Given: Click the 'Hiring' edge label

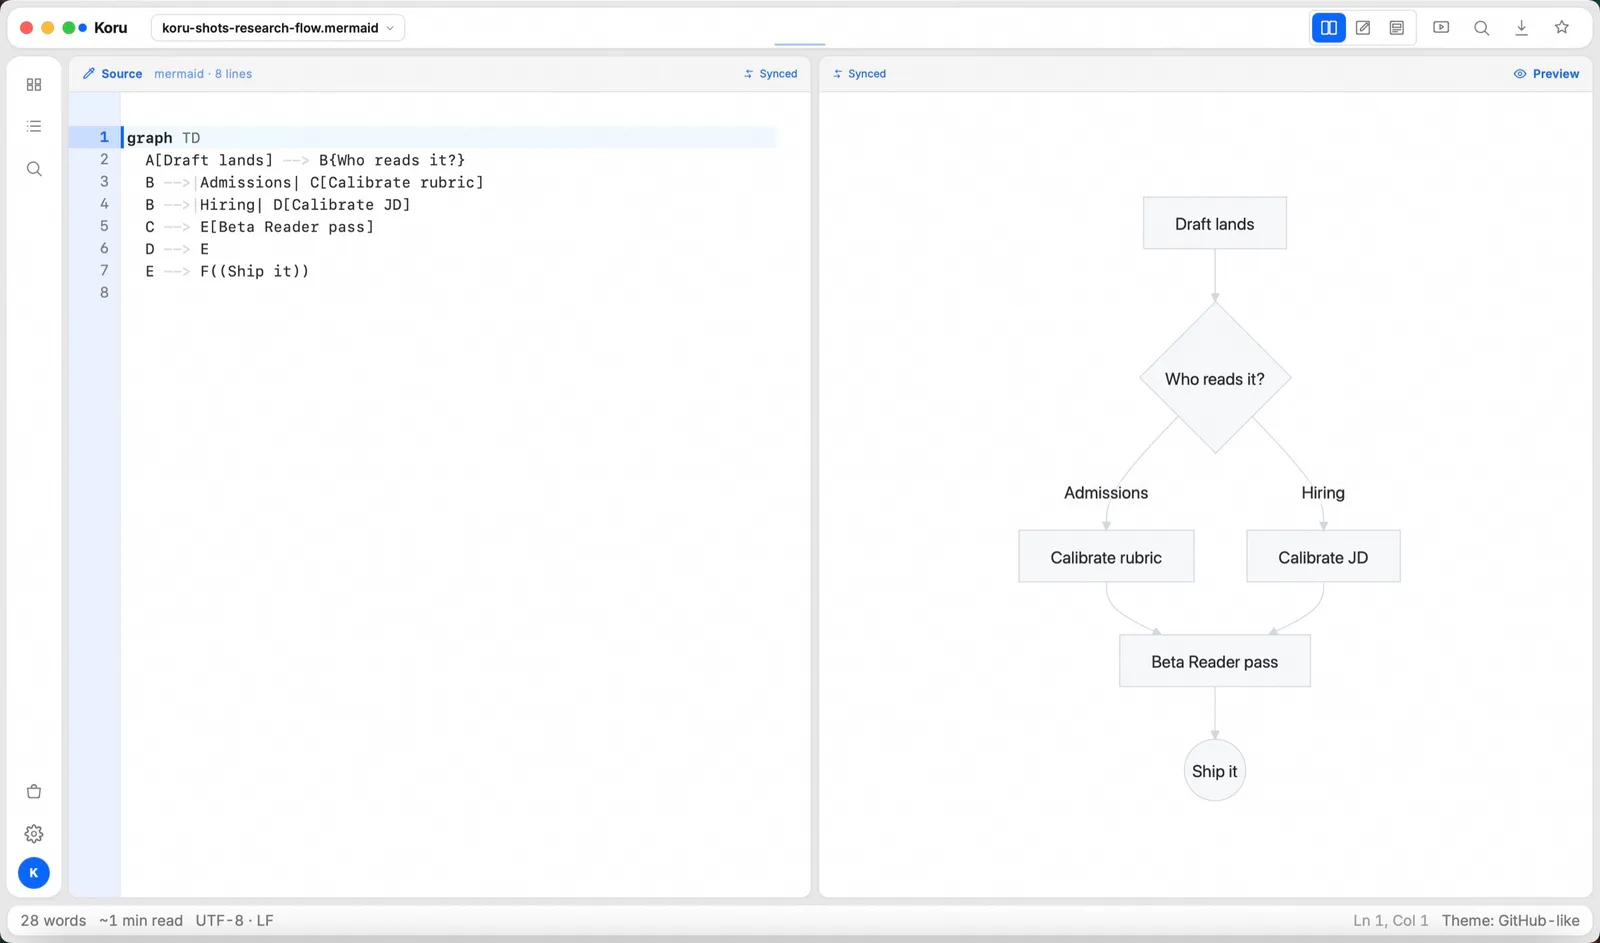Looking at the screenshot, I should (1323, 493).
